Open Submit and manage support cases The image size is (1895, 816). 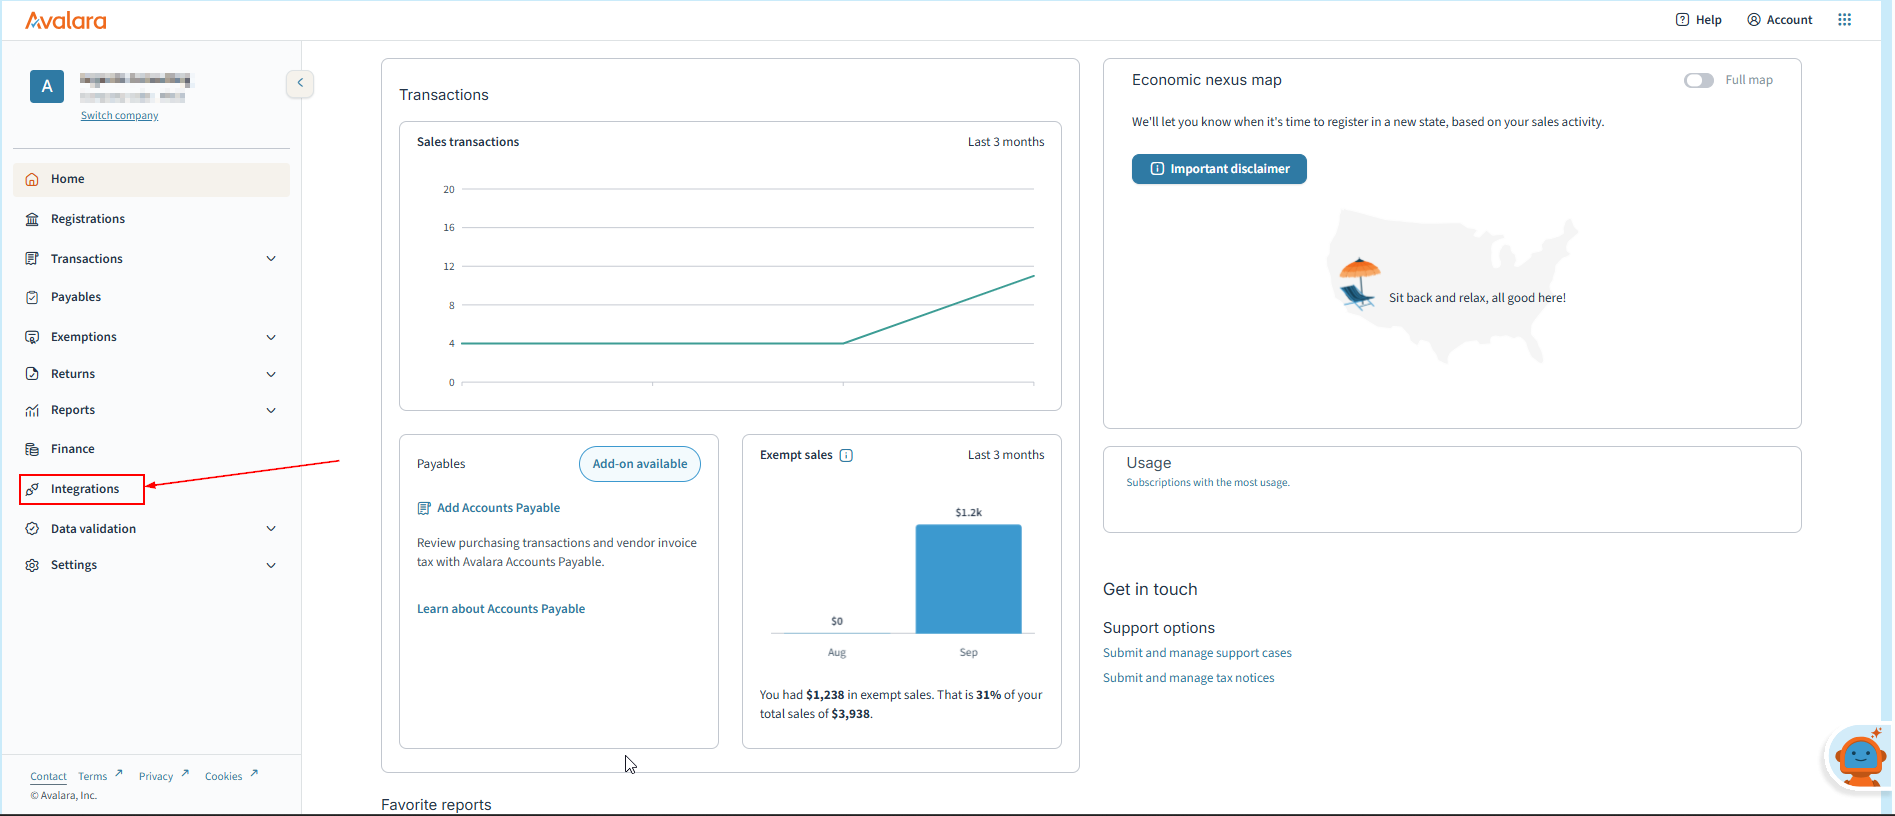(x=1197, y=653)
